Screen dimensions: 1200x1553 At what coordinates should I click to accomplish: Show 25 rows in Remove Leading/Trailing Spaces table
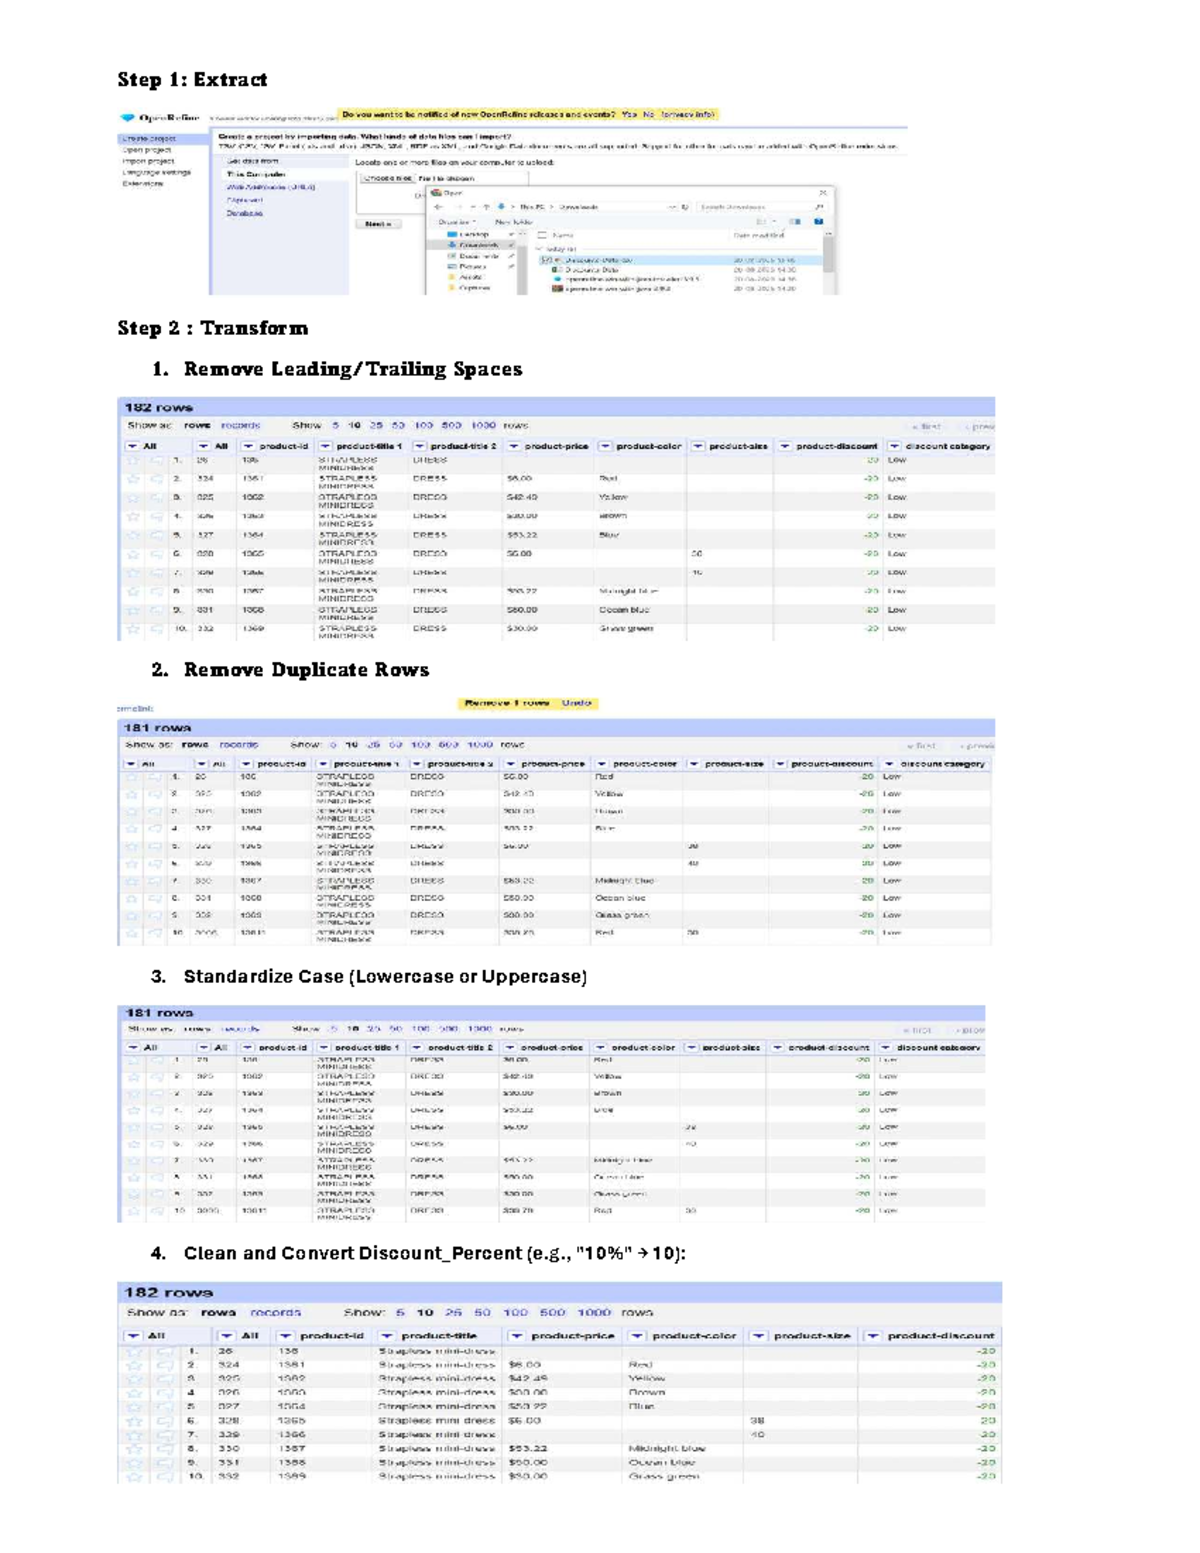[x=376, y=426]
